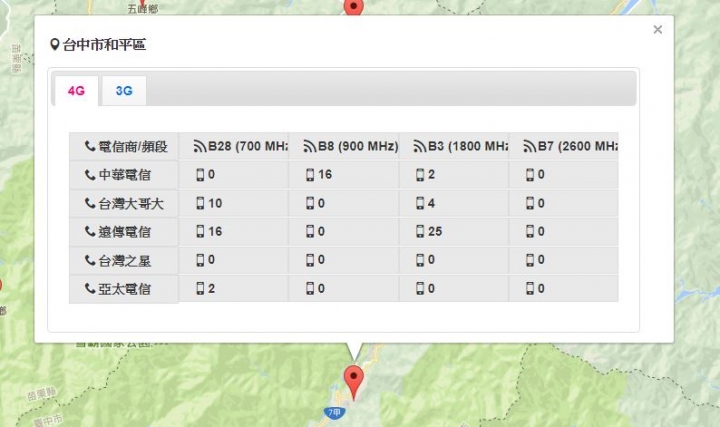This screenshot has width=720, height=427.
Task: Click the B7 (2600 MHz) column header
Action: [563, 146]
